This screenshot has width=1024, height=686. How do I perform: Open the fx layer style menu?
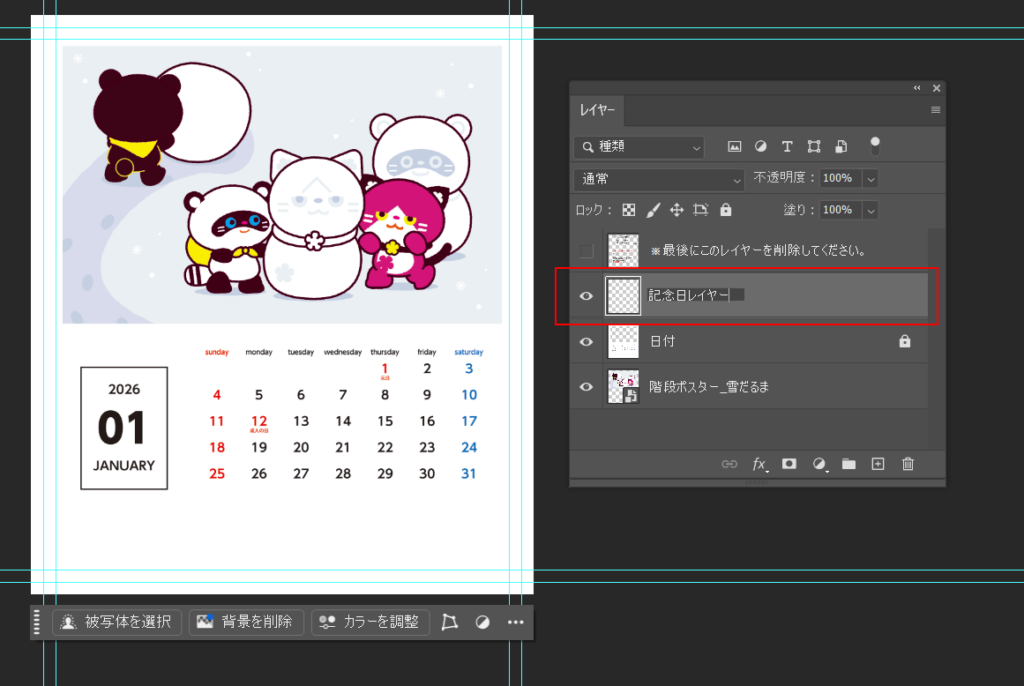coord(760,464)
